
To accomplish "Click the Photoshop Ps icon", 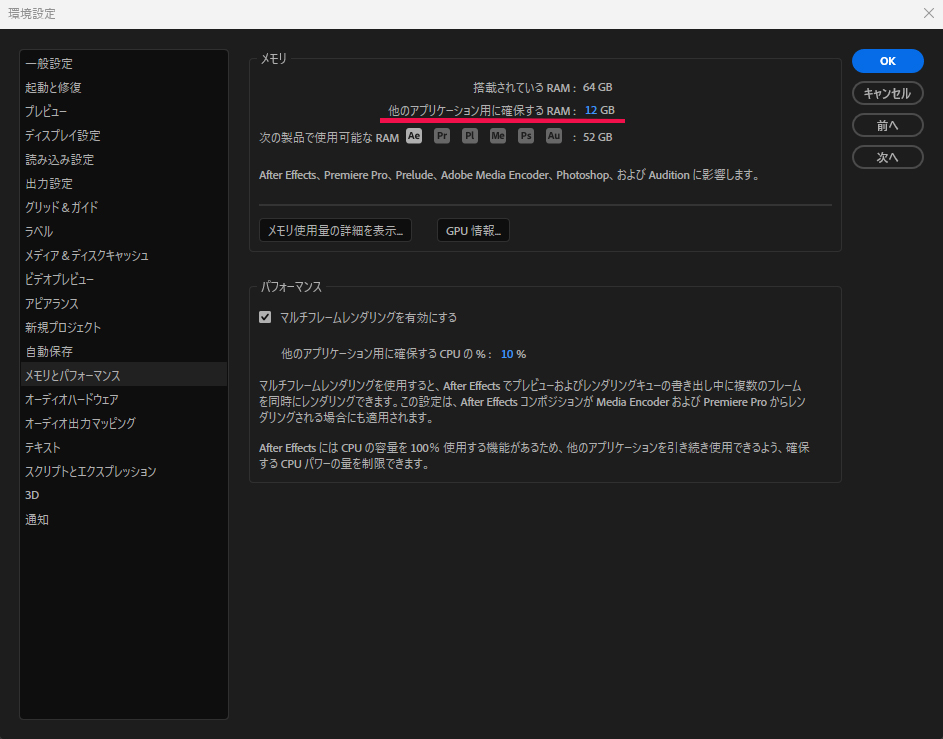I will pyautogui.click(x=526, y=136).
